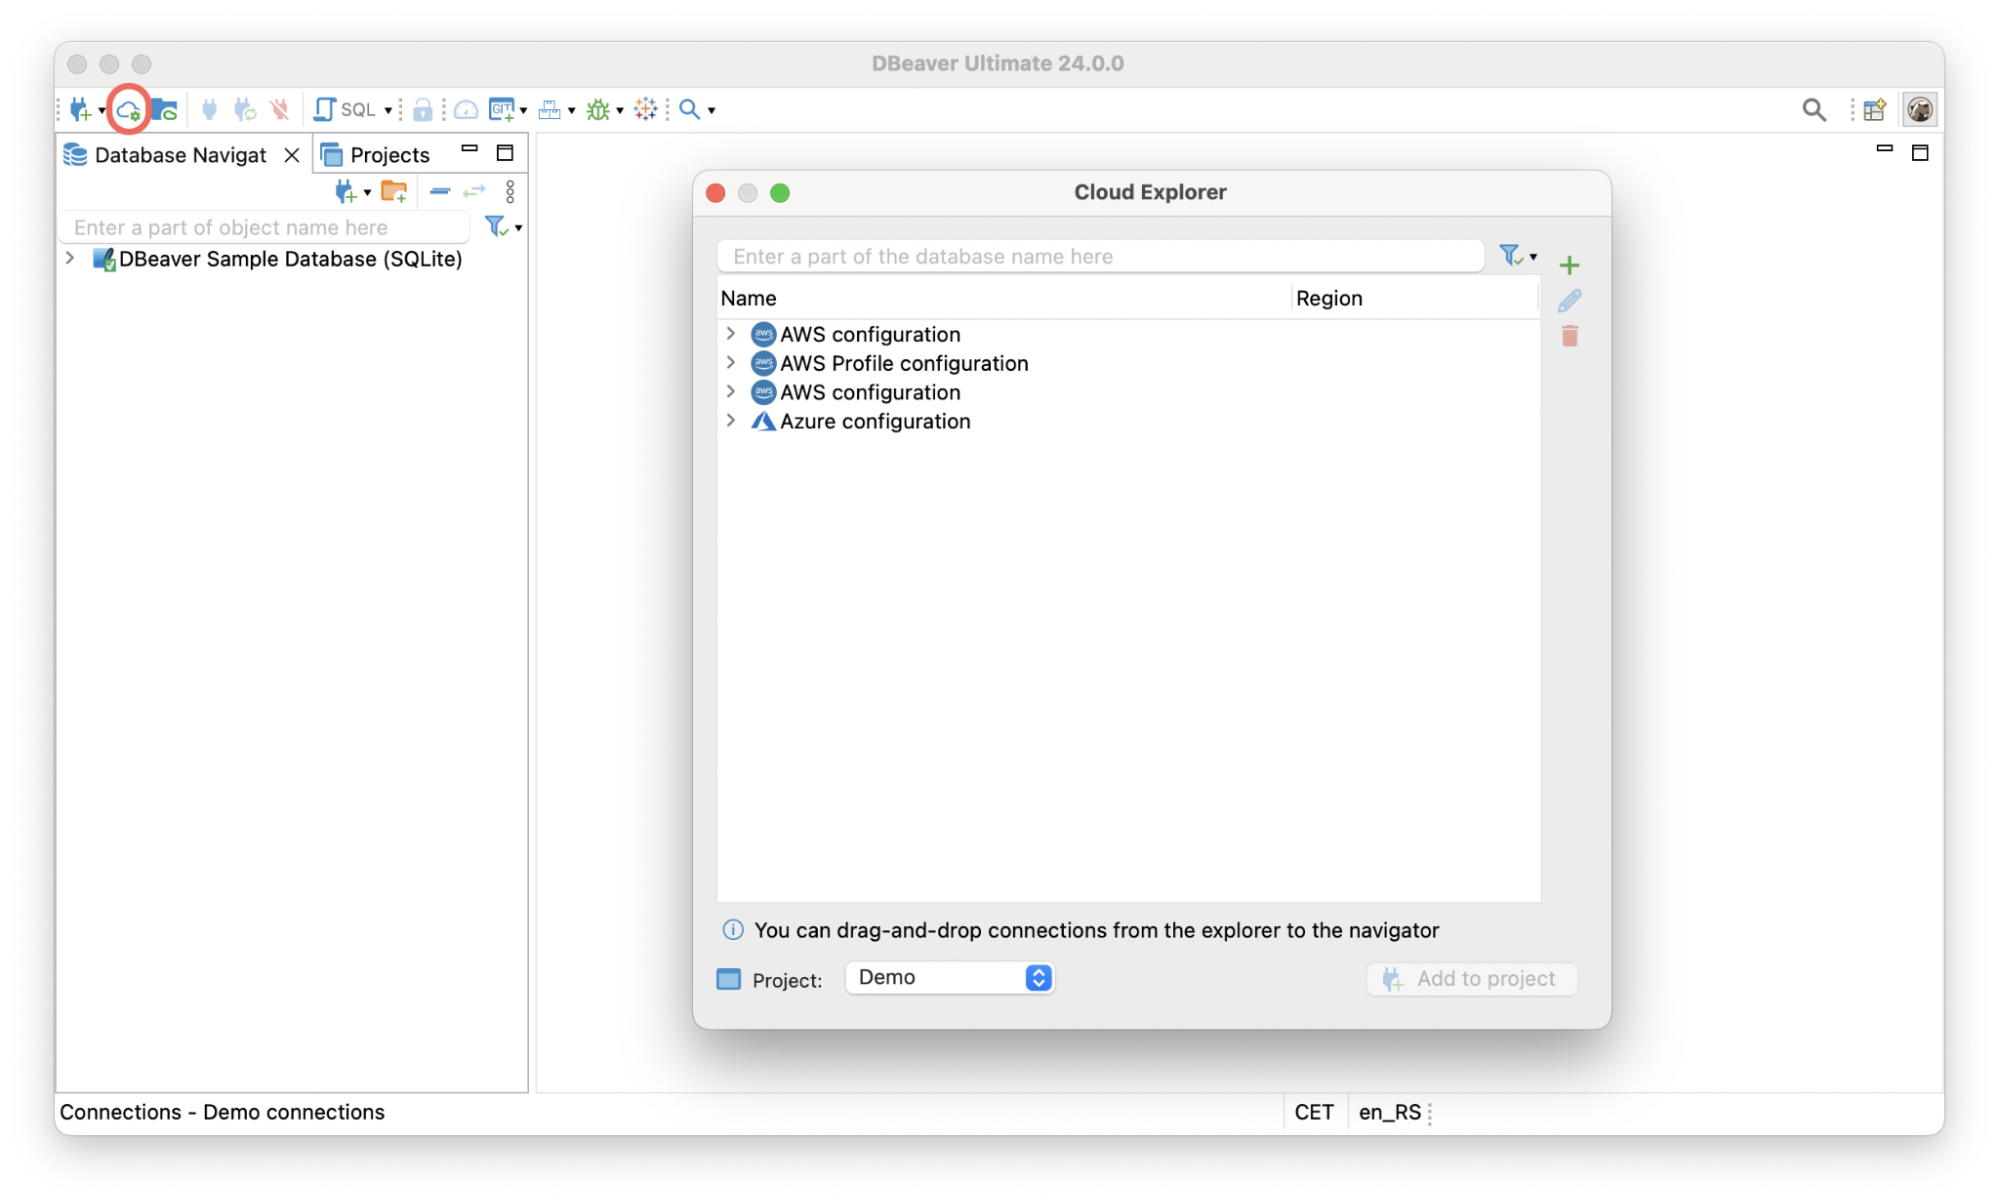Screen dimensions: 1999x1203
Task: Click the Add to project button
Action: point(1471,978)
